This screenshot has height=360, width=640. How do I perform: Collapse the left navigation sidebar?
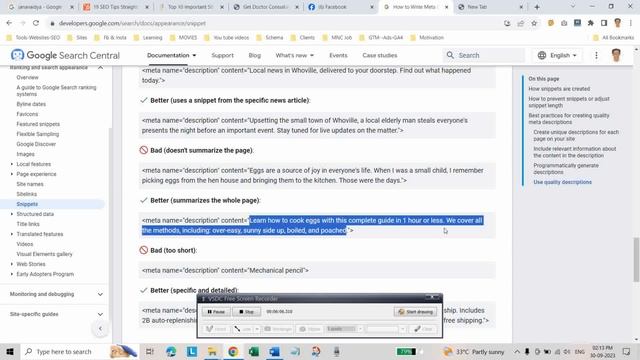point(100,328)
